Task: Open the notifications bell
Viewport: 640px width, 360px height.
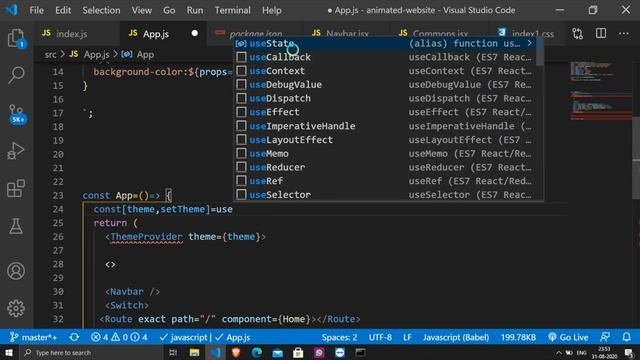Action: pyautogui.click(x=626, y=337)
